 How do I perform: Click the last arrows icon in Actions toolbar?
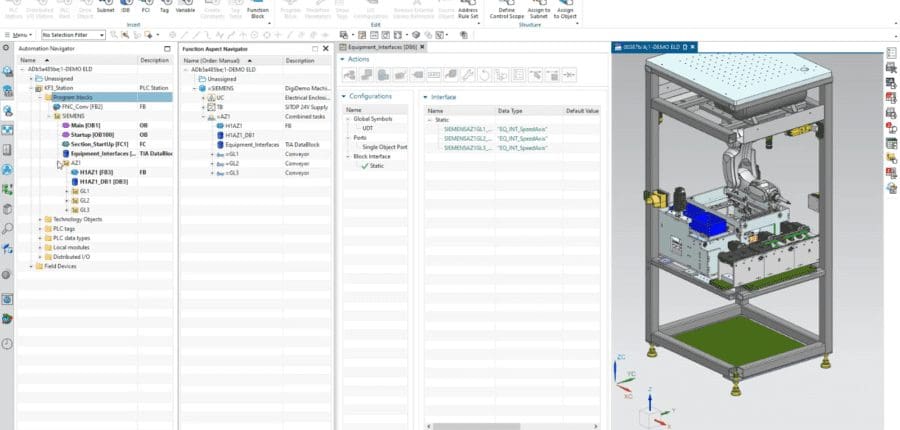(569, 75)
